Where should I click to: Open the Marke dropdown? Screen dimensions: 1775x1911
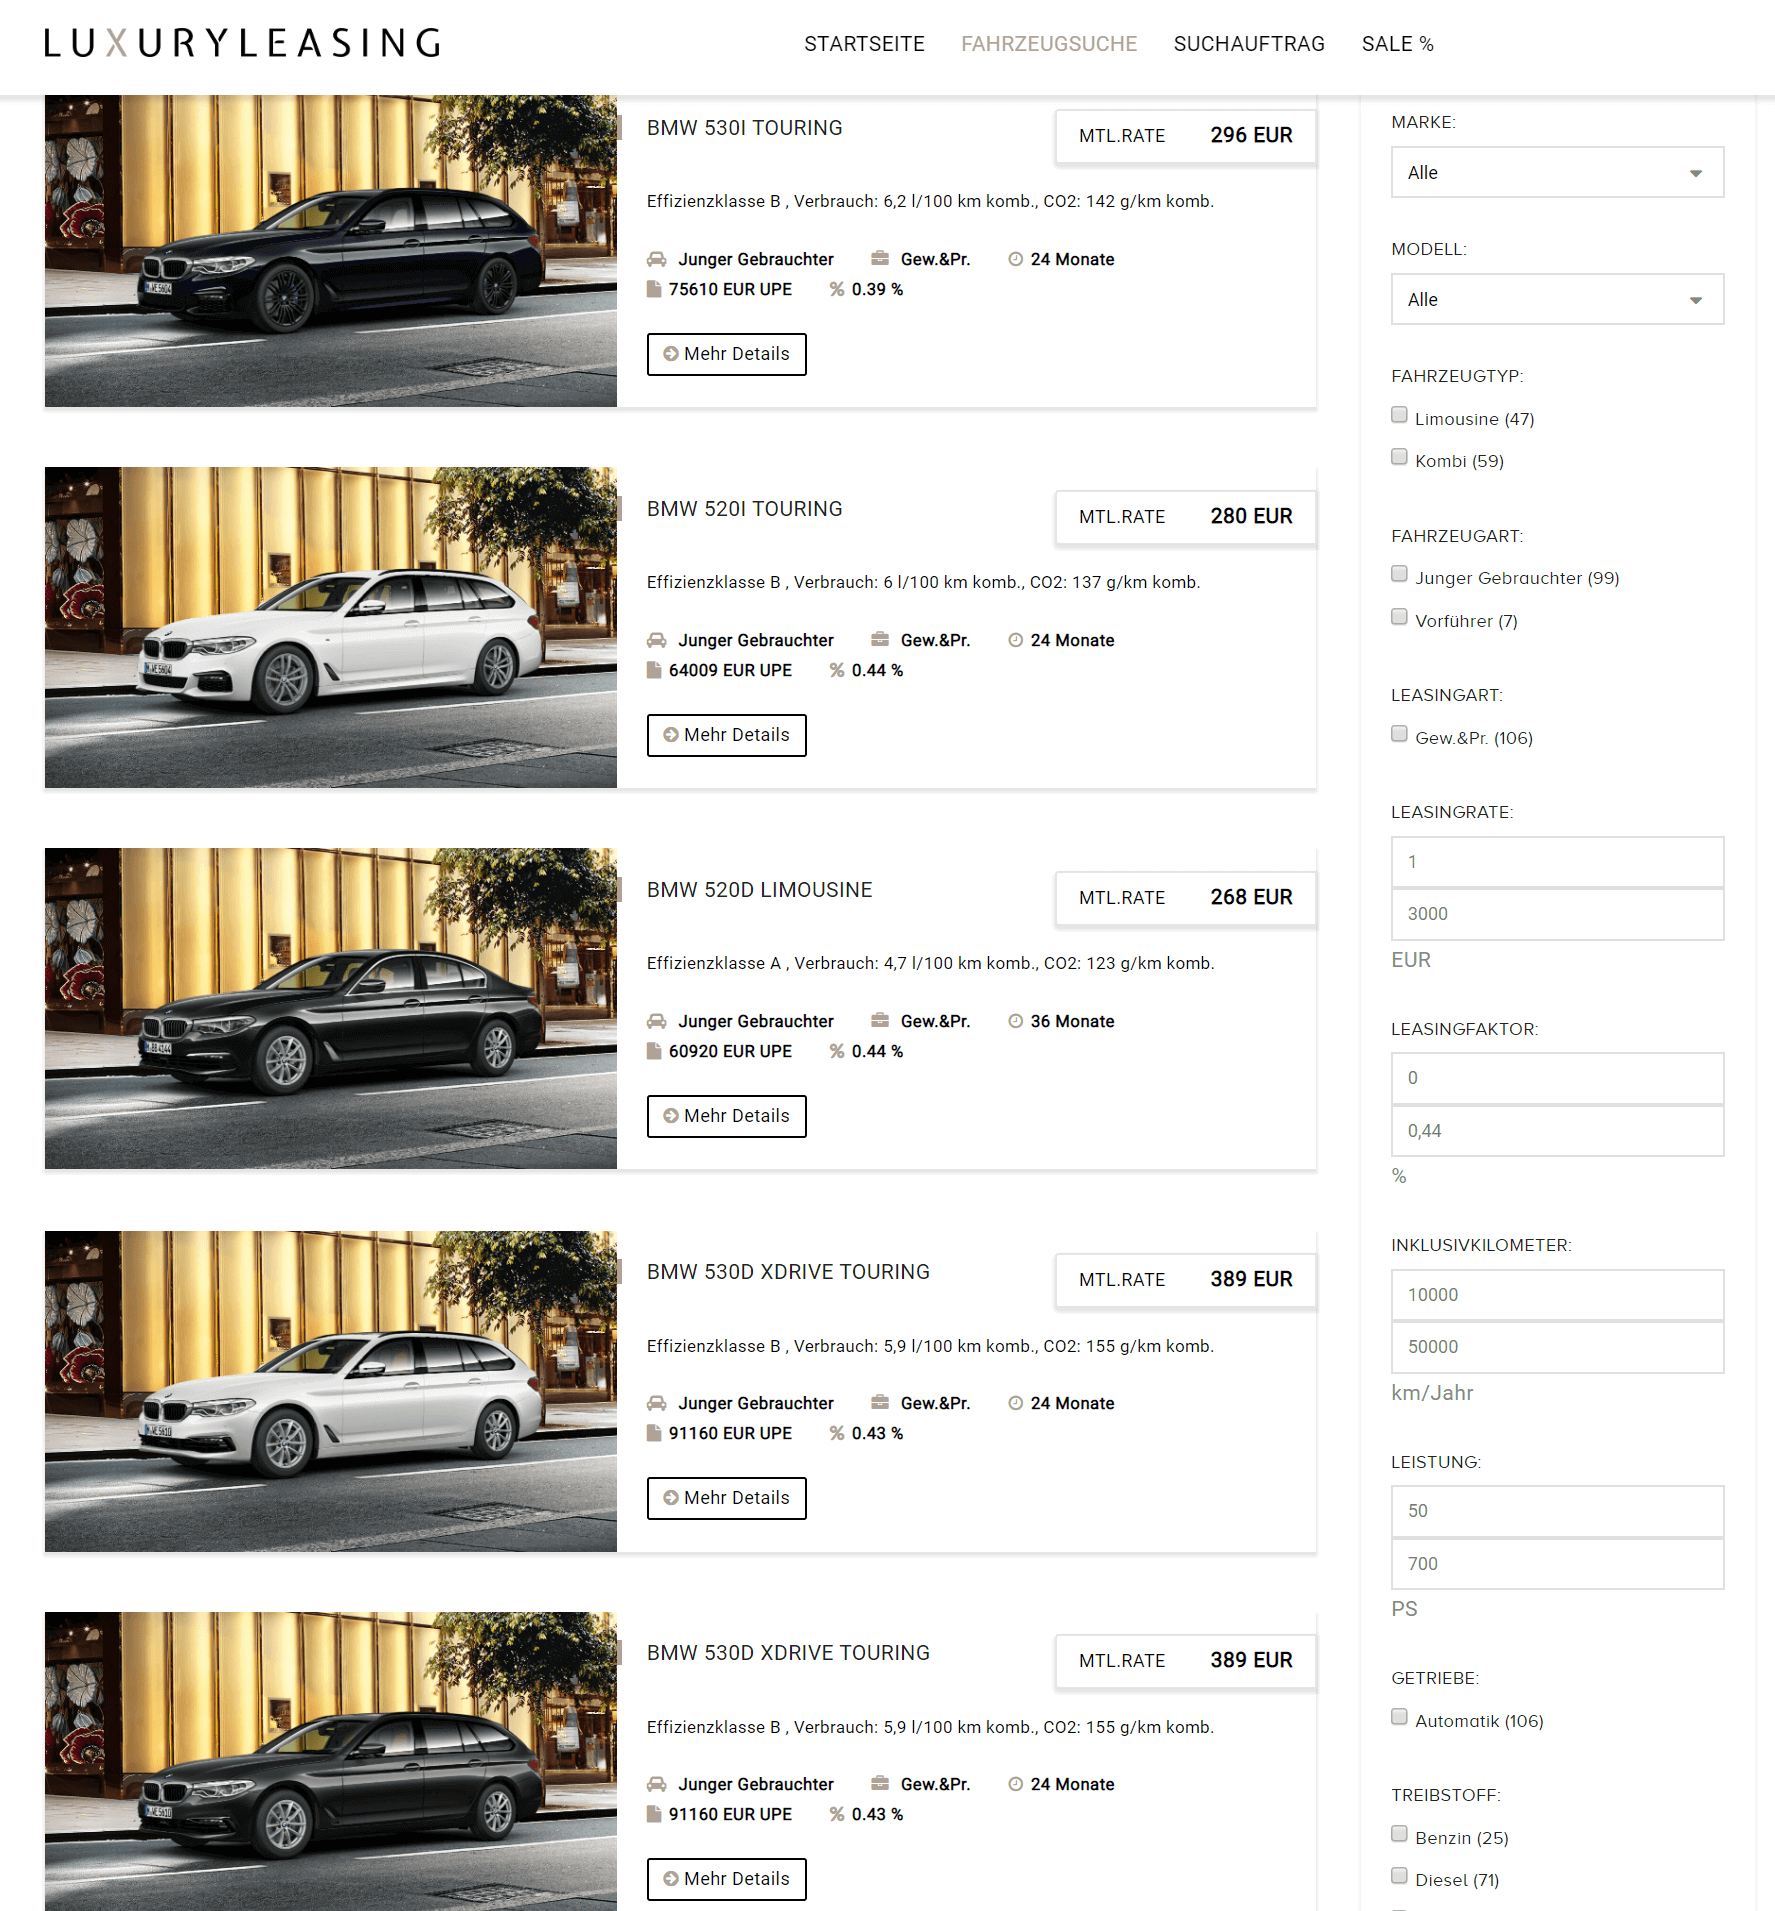(1557, 172)
